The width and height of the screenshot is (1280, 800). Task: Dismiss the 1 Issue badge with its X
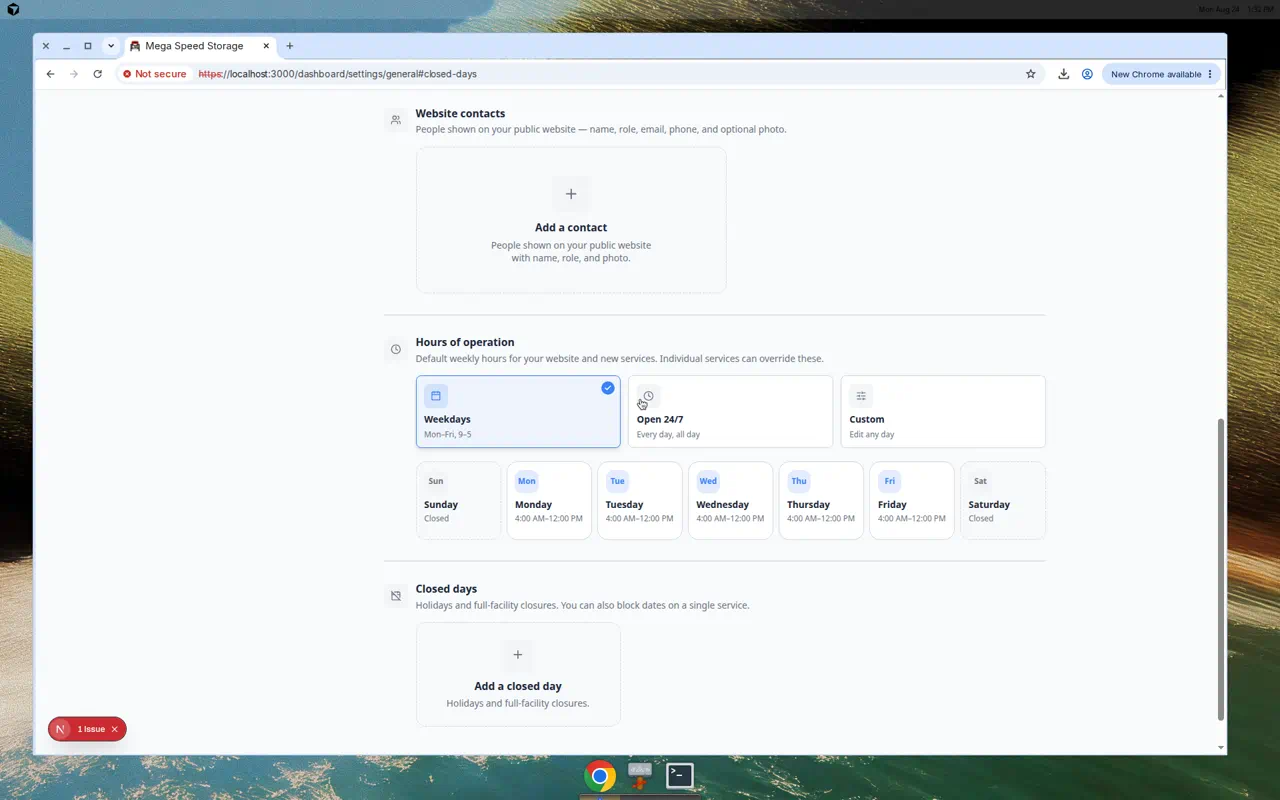coord(115,729)
